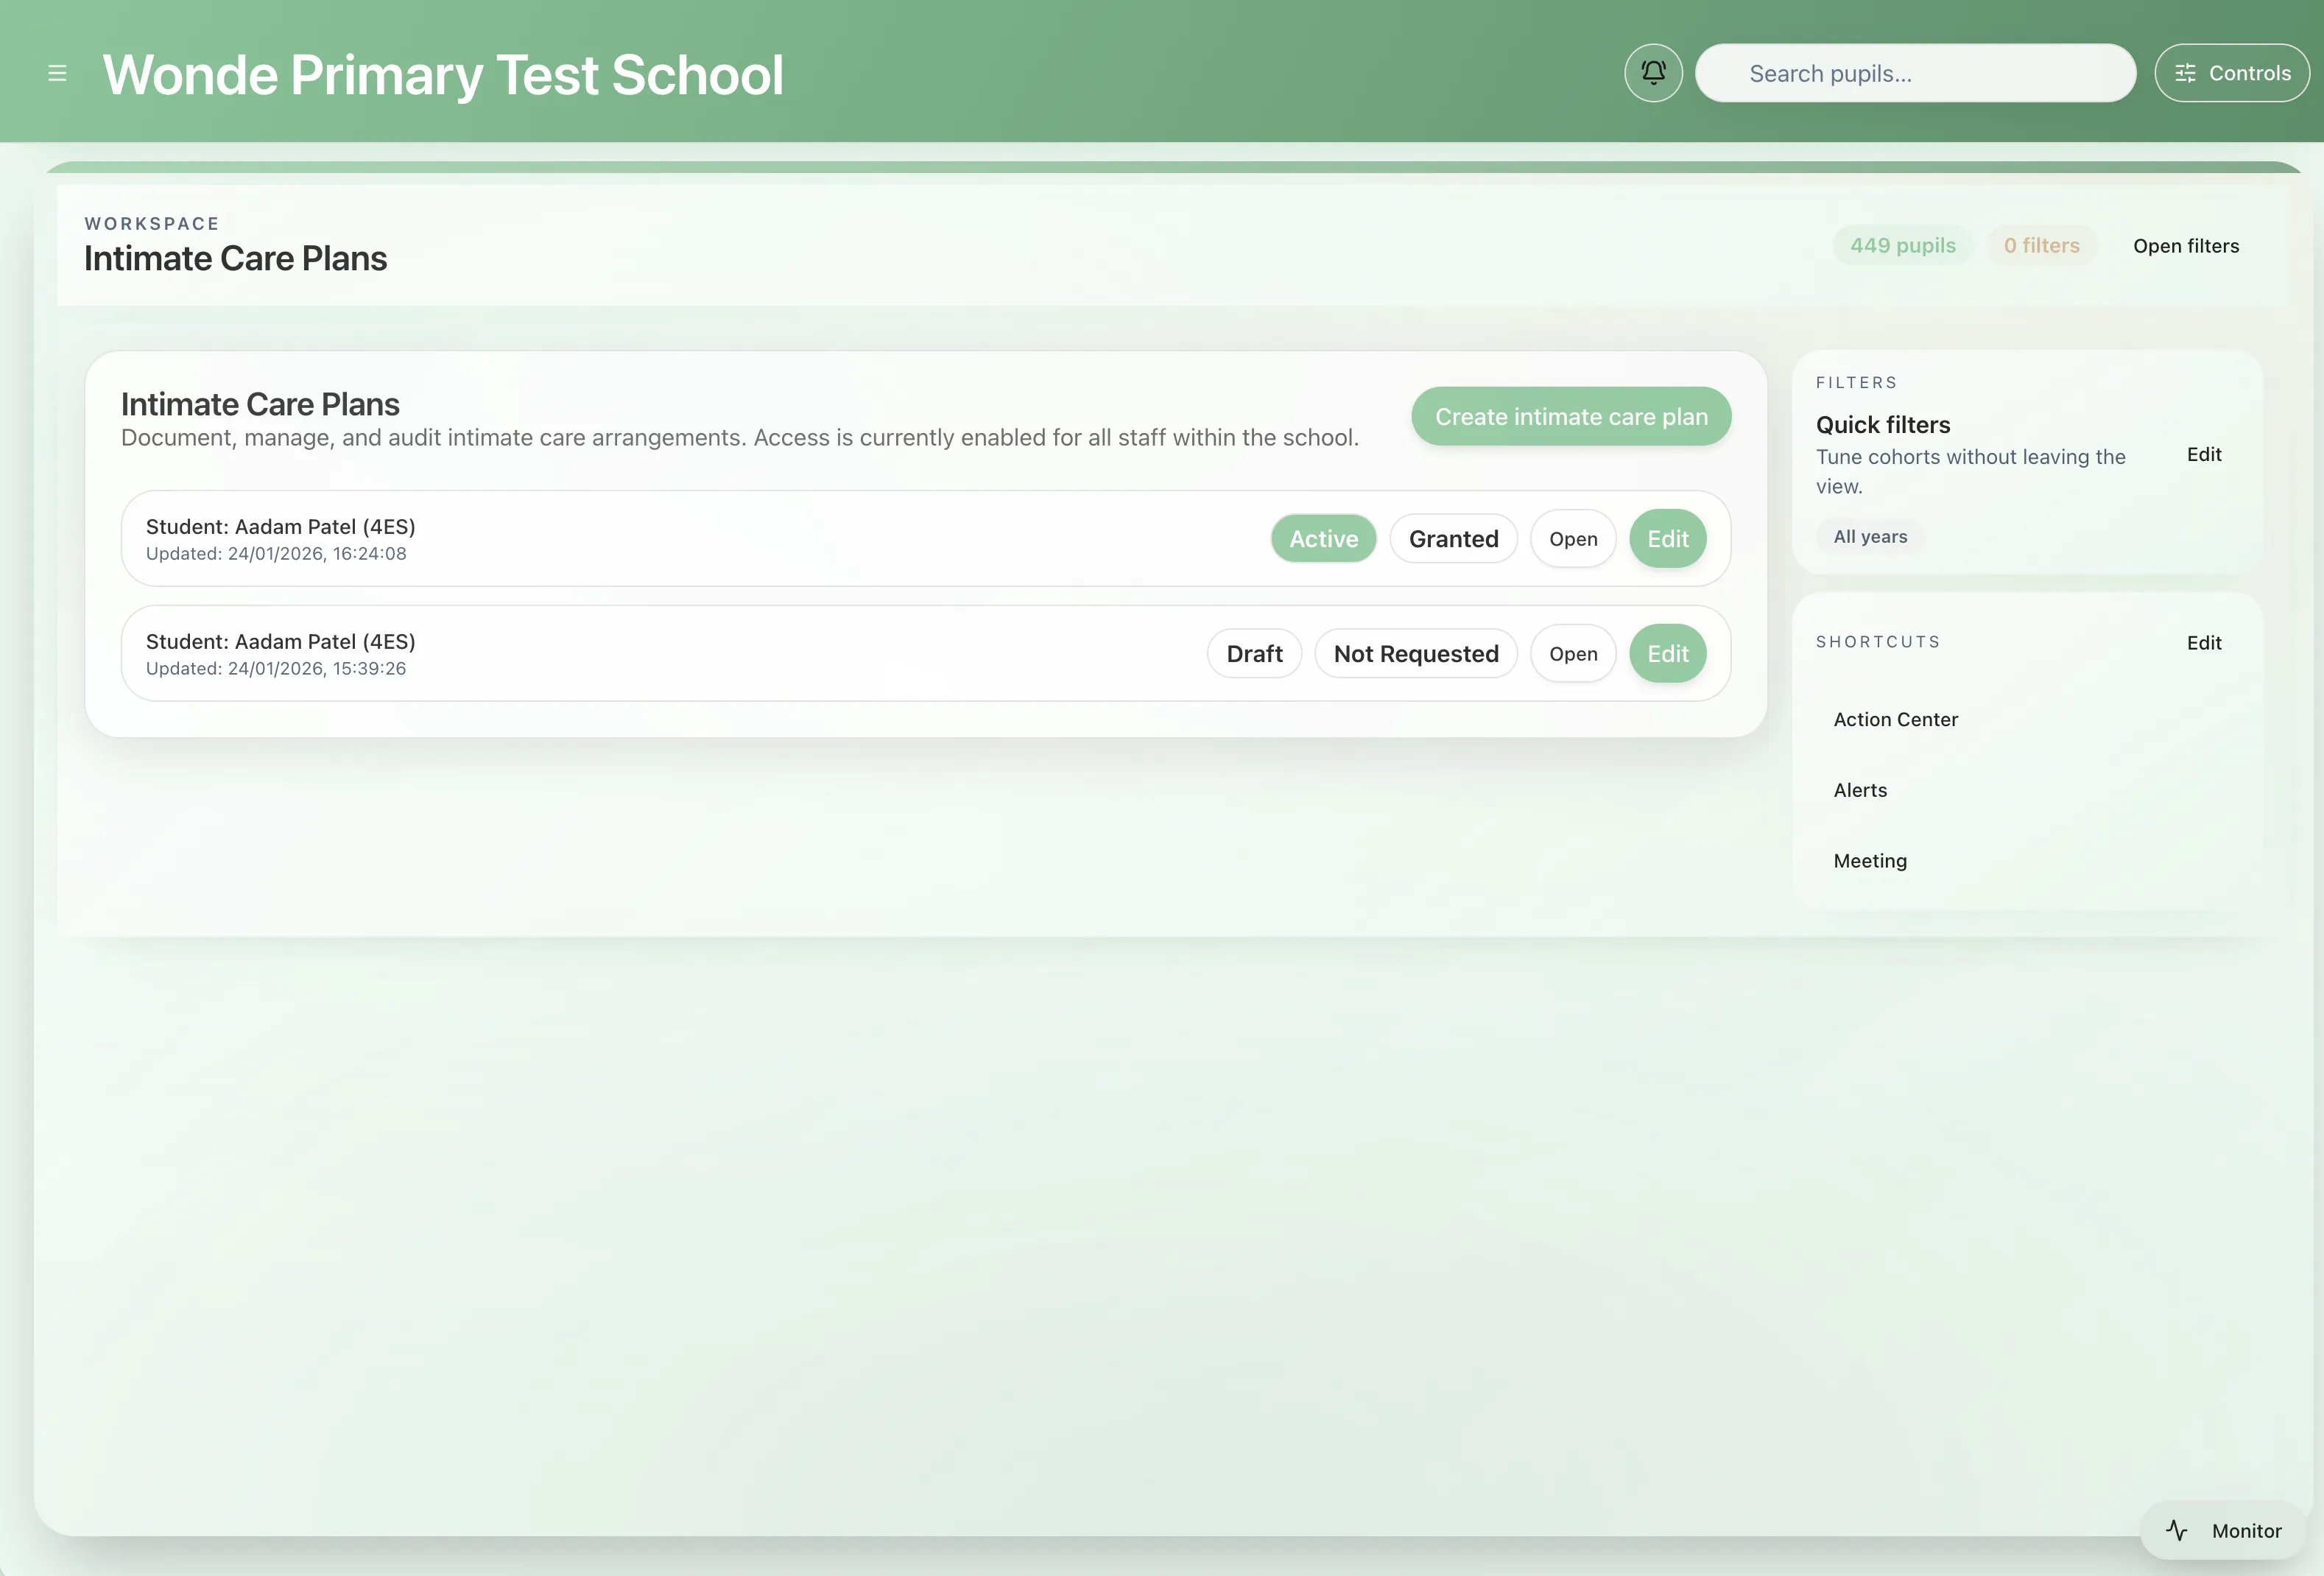Click the Not Requested consent badge
The width and height of the screenshot is (2324, 1576).
[x=1415, y=654]
